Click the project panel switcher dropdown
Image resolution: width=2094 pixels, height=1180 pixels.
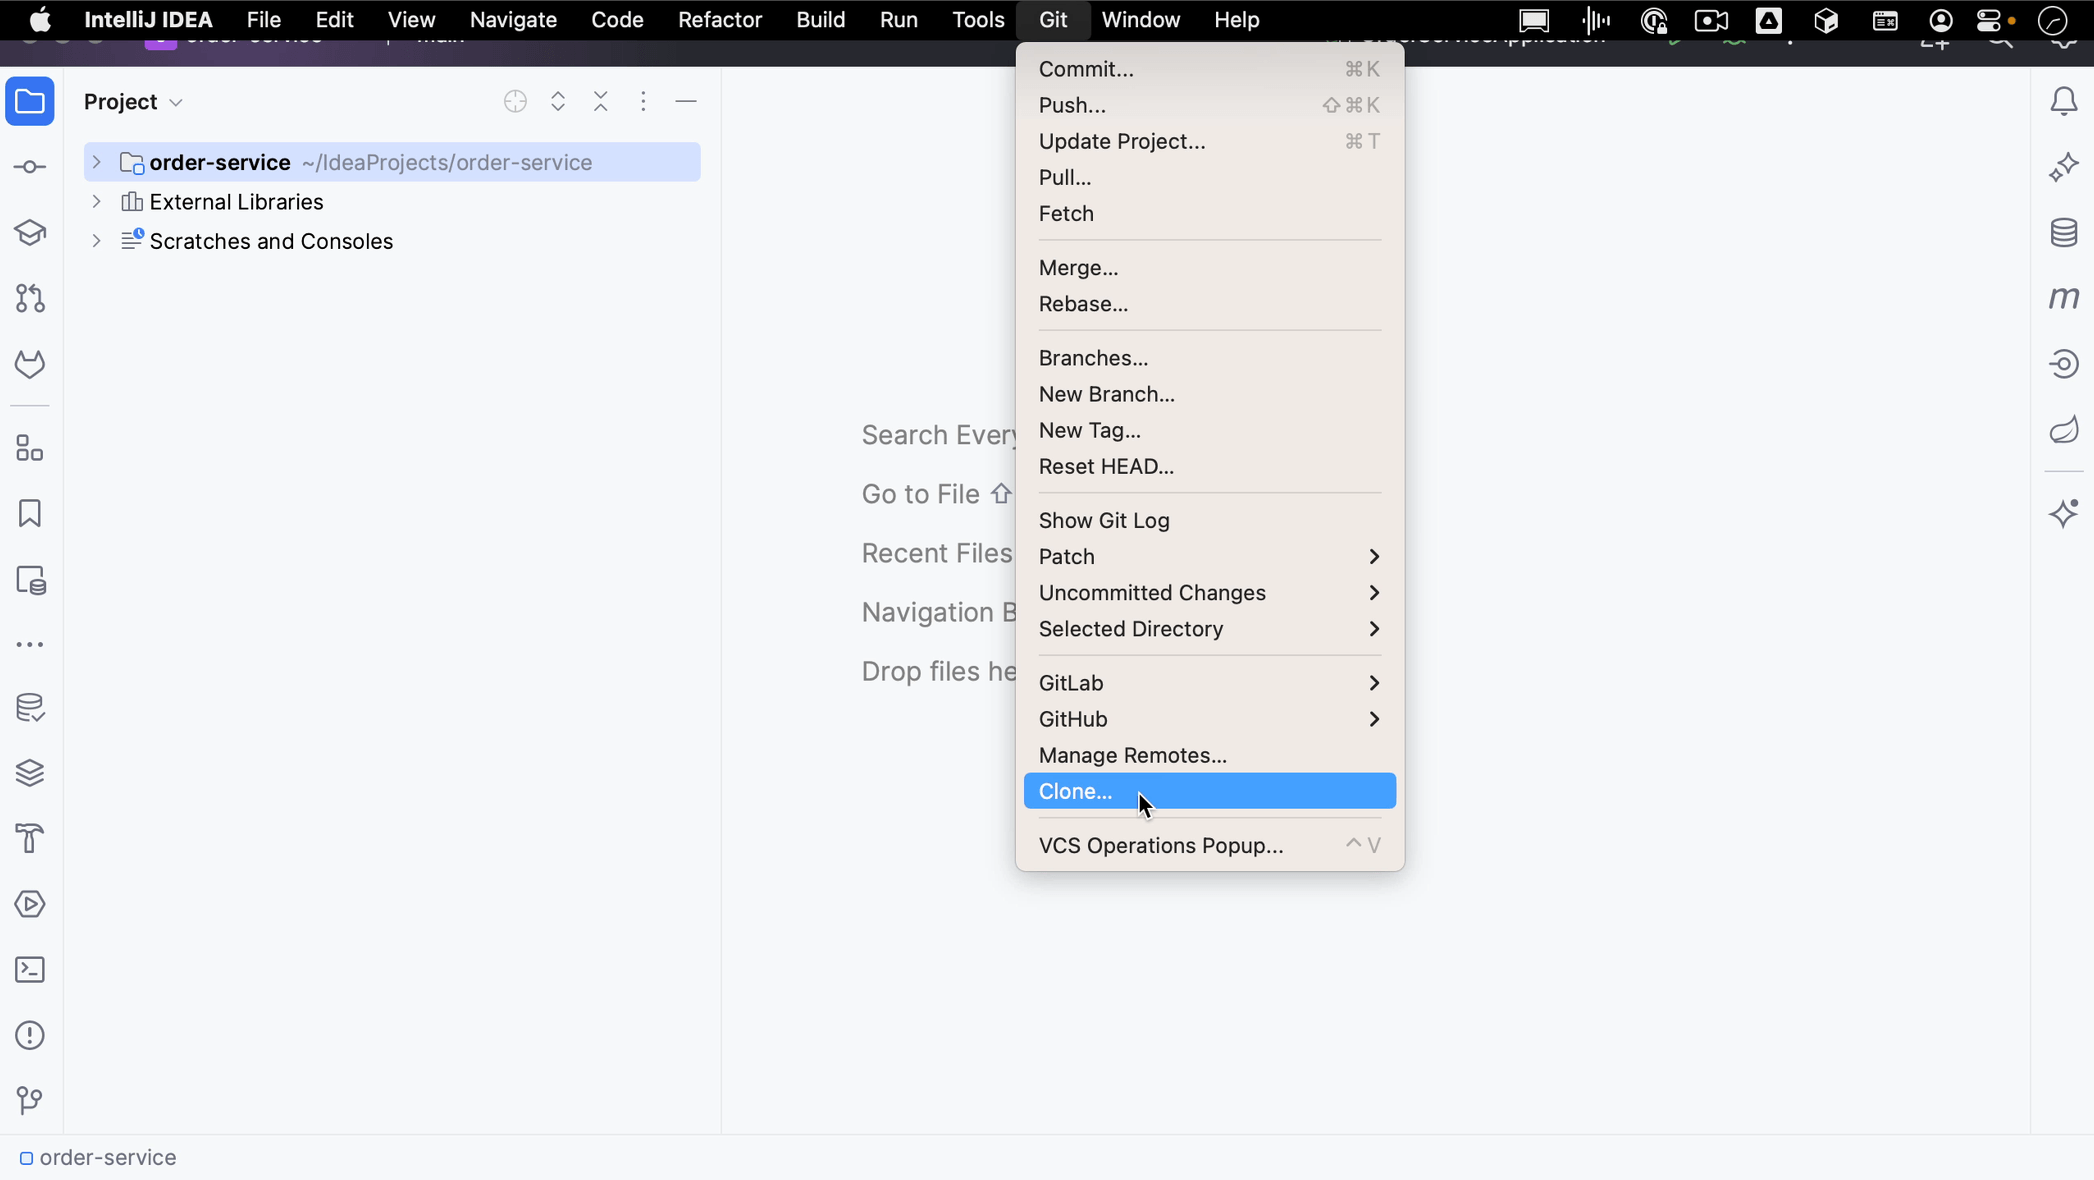coord(175,101)
